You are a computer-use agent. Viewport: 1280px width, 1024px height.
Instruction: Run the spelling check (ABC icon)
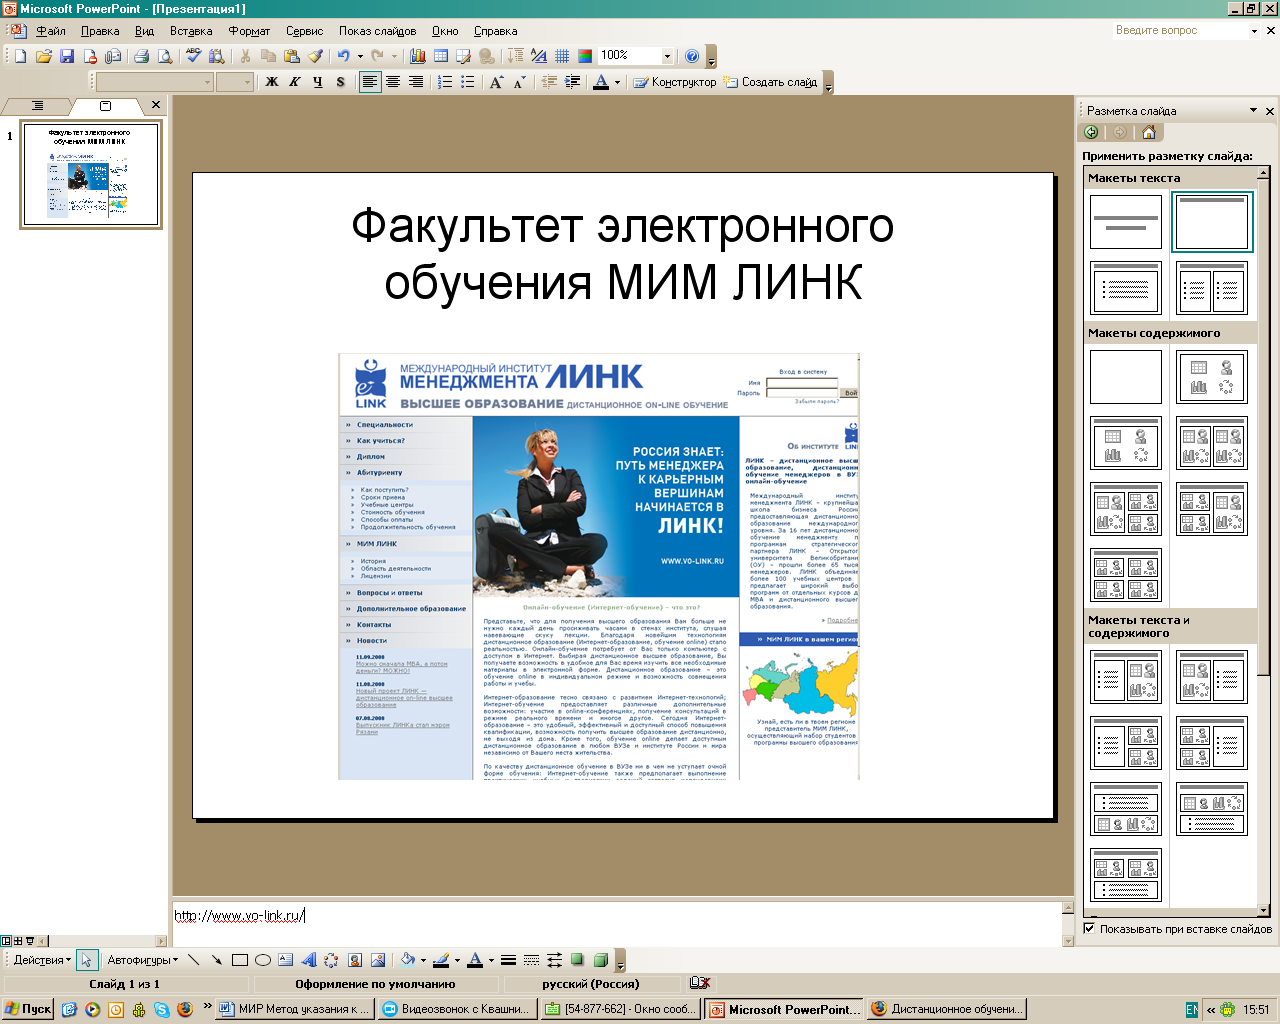tap(194, 56)
